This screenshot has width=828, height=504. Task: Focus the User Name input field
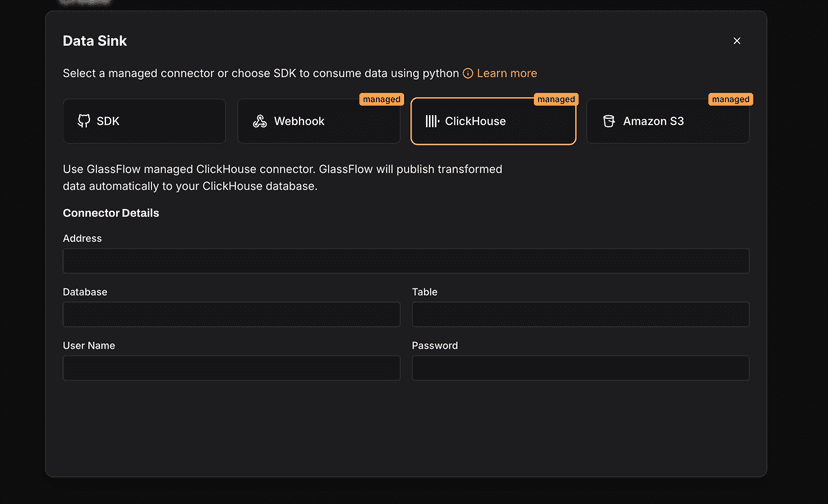tap(231, 368)
